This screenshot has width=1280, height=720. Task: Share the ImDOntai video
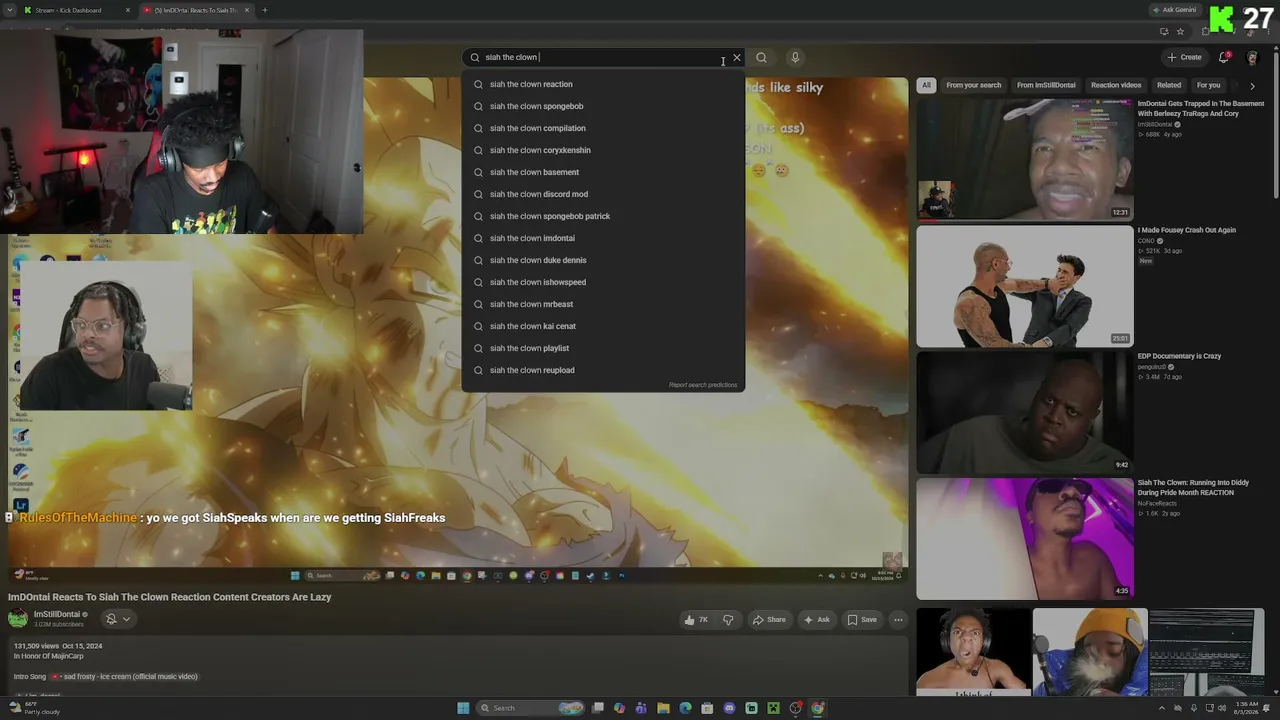[x=769, y=620]
